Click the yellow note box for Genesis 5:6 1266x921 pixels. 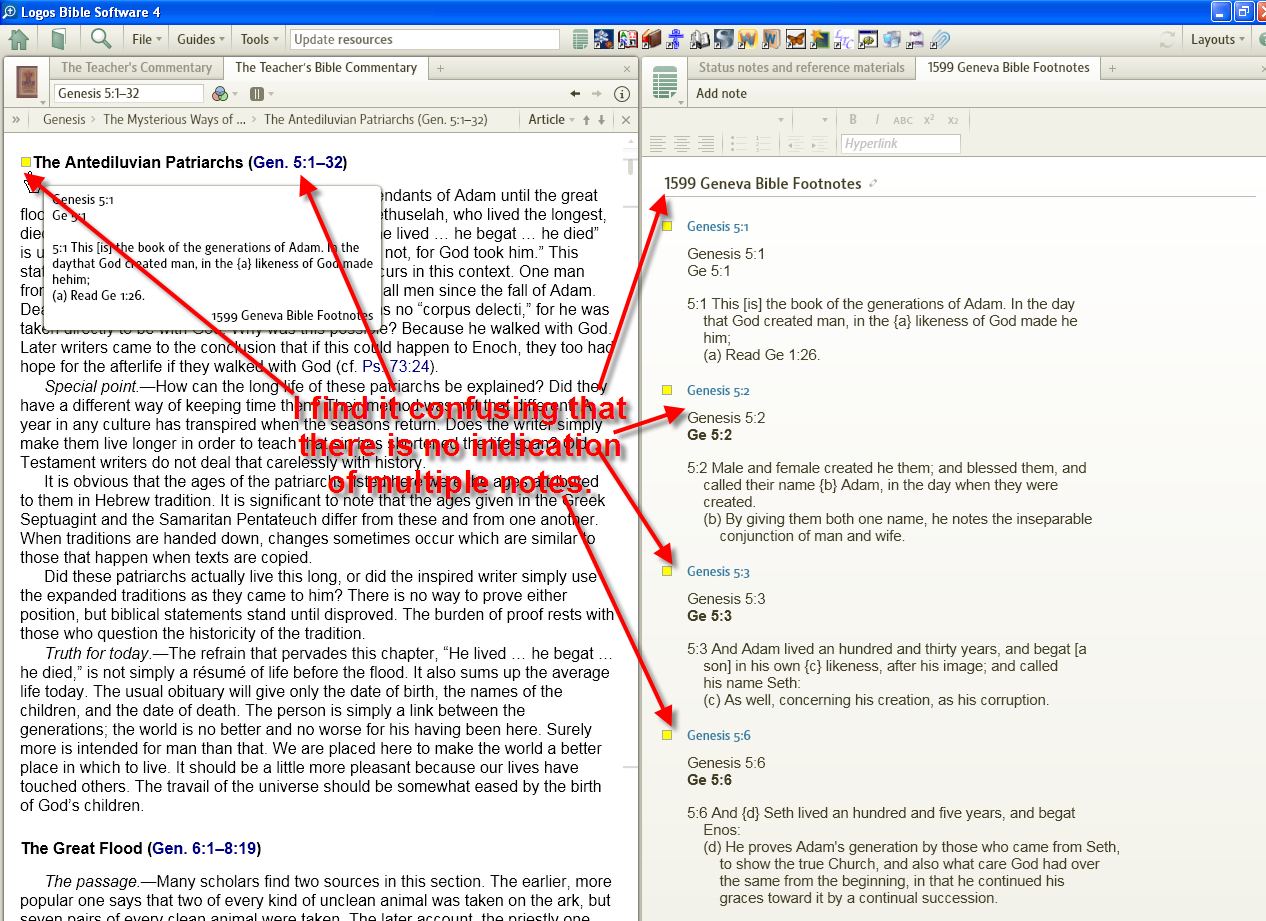pos(667,735)
